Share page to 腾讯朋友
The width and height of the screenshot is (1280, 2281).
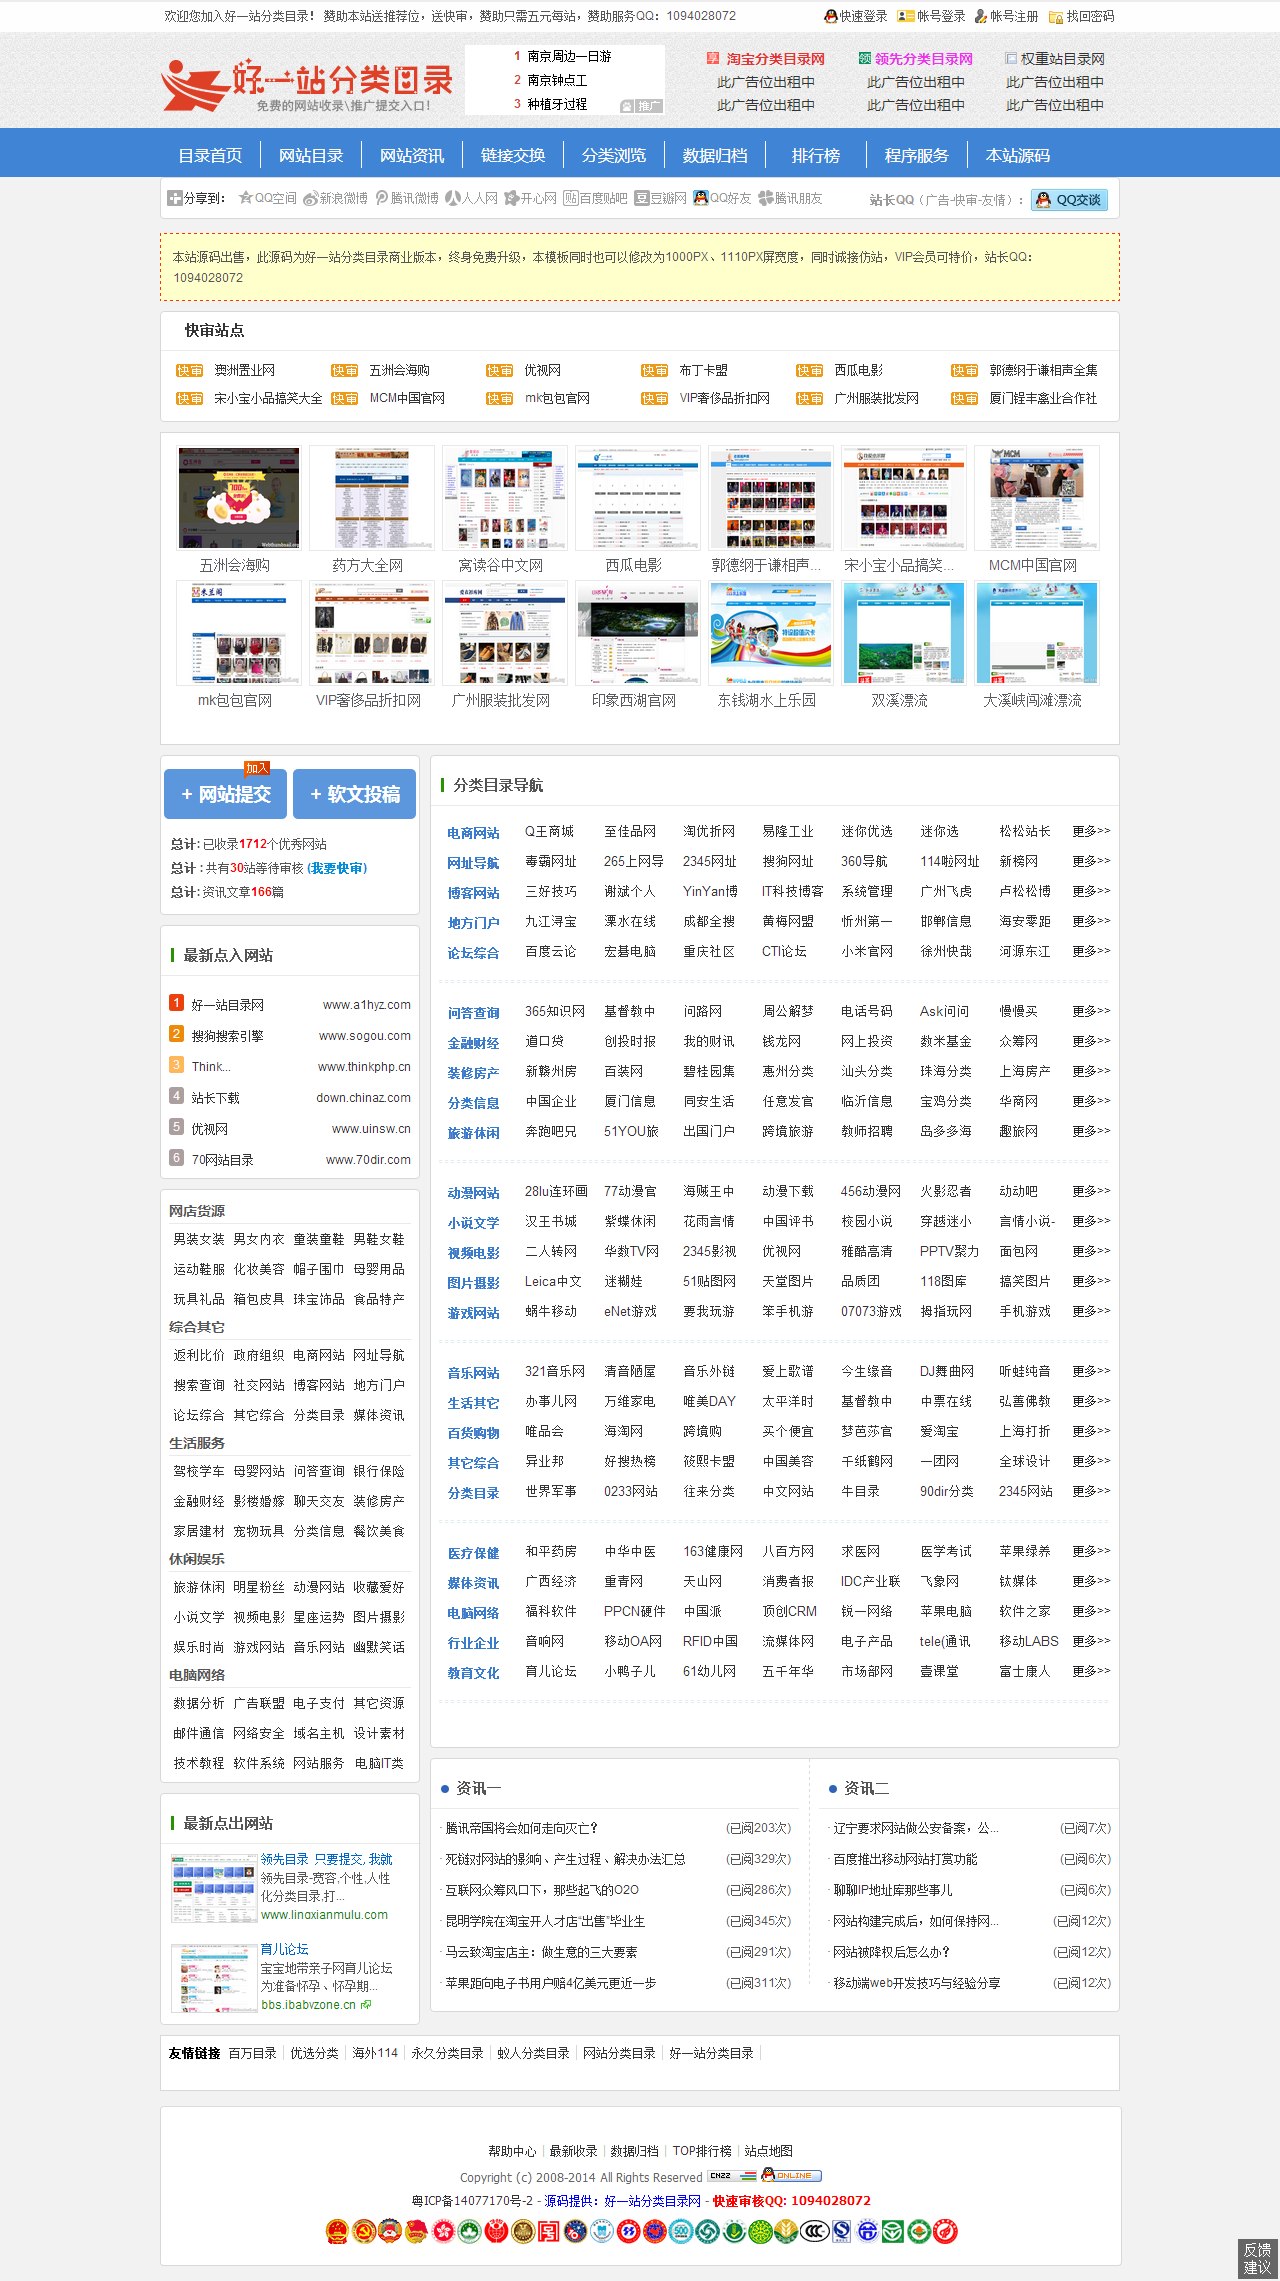click(x=790, y=199)
